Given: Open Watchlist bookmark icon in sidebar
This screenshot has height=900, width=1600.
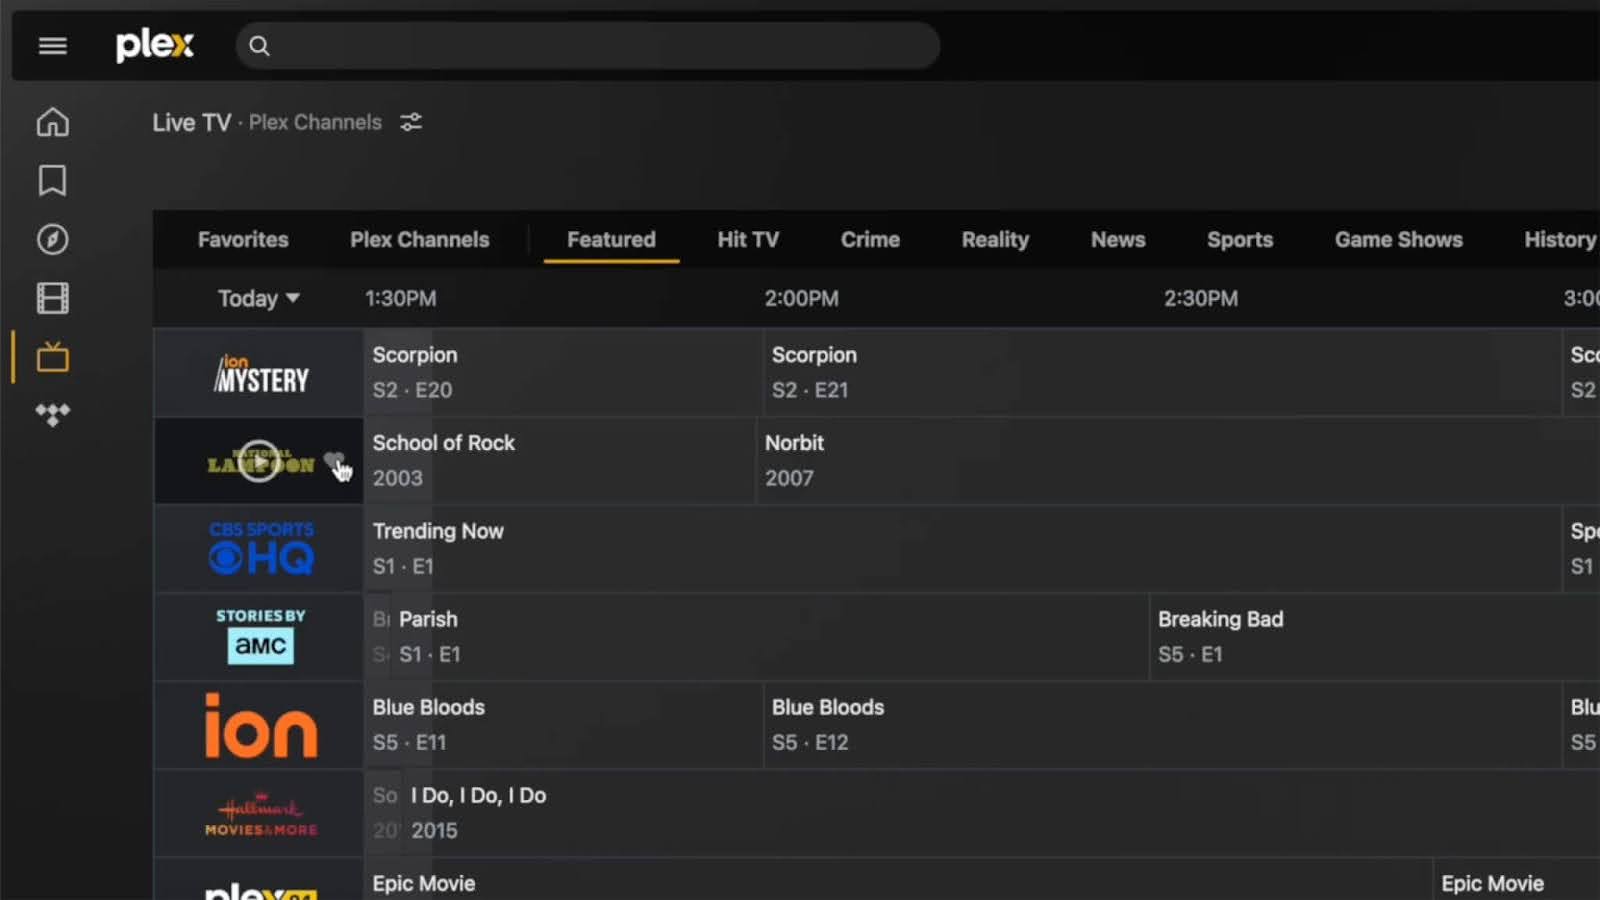Looking at the screenshot, I should [52, 181].
